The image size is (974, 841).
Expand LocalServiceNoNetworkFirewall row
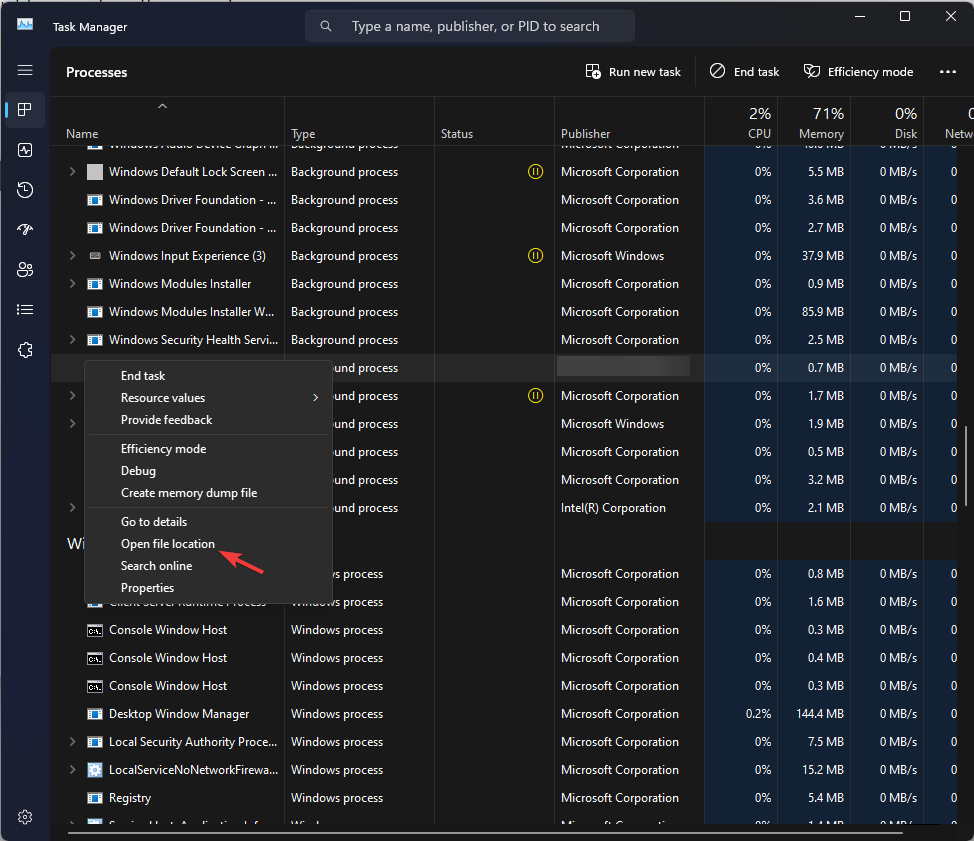click(x=73, y=770)
